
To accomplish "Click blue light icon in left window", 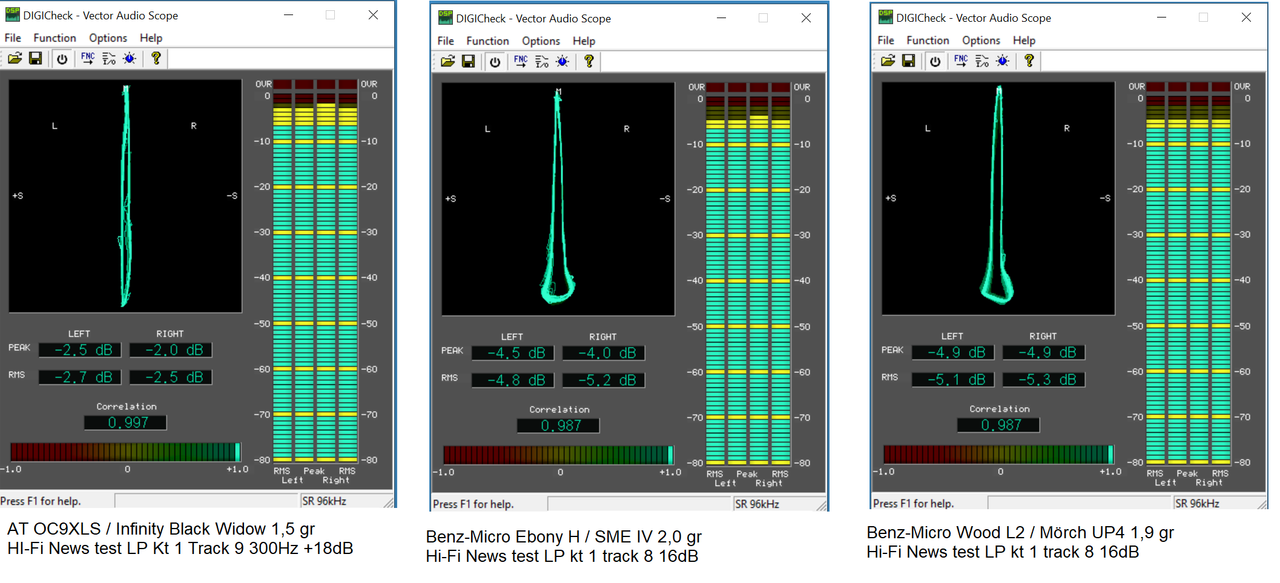I will [130, 59].
